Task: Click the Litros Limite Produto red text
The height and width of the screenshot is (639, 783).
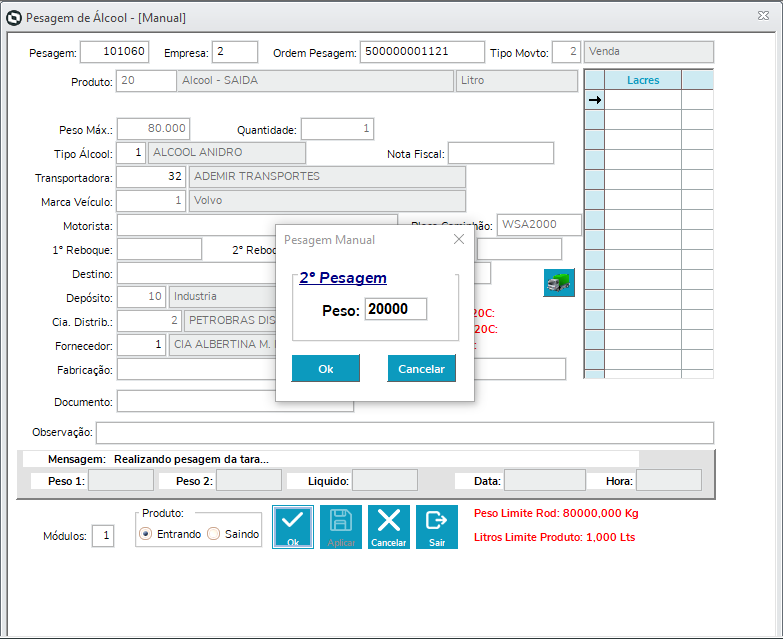Action: click(554, 537)
